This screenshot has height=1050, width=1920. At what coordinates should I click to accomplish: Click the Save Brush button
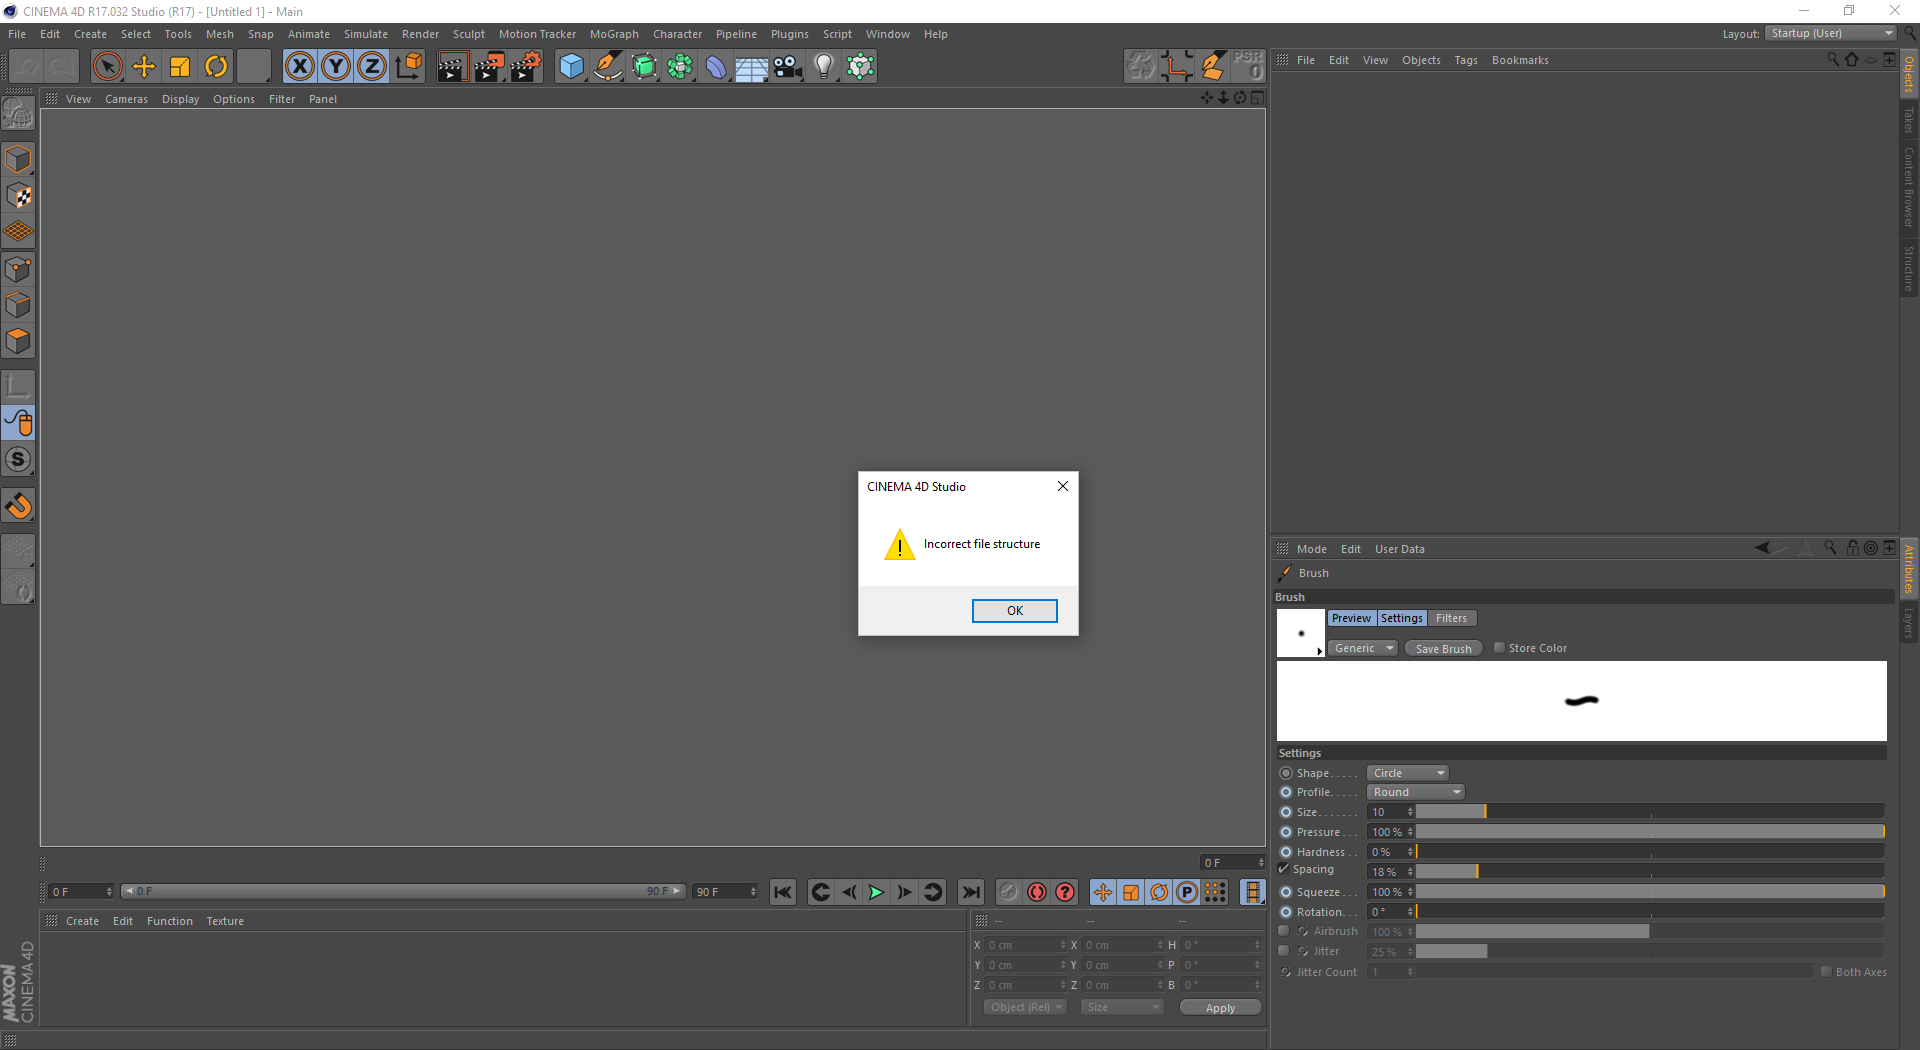coord(1443,649)
